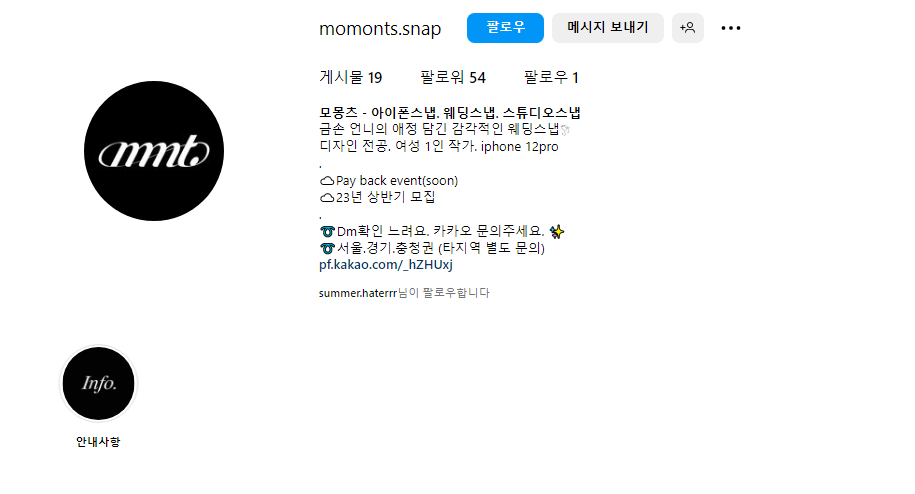Click the mmt profile picture
The width and height of the screenshot is (915, 494).
coord(154,151)
